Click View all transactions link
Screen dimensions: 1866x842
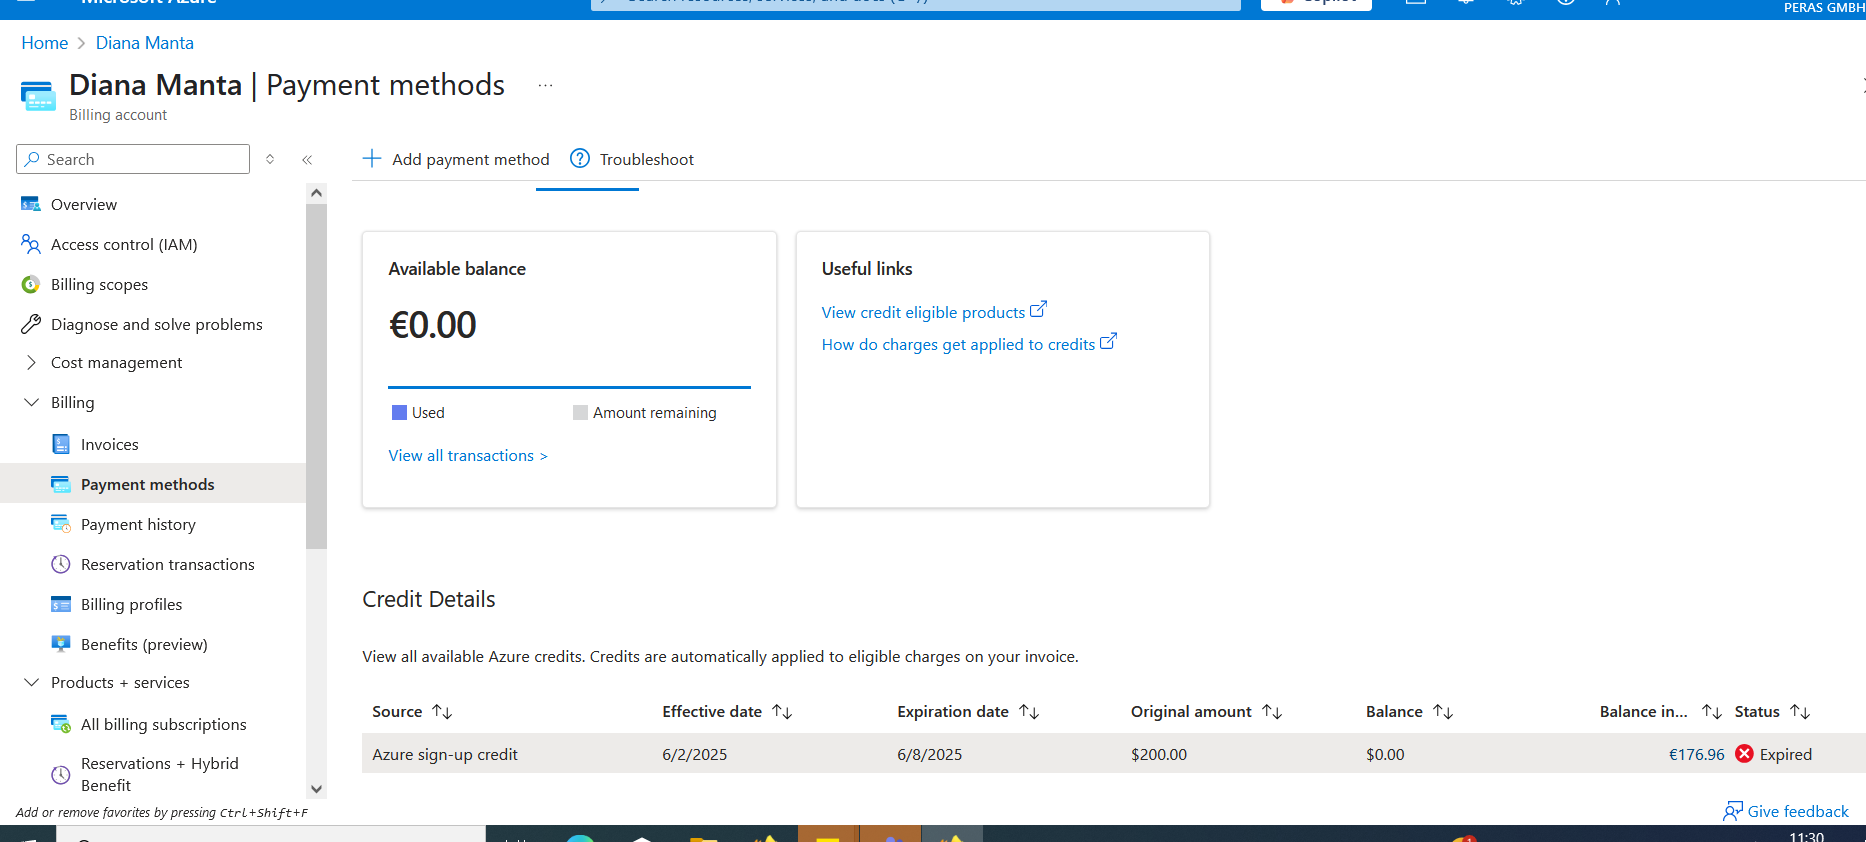tap(468, 456)
